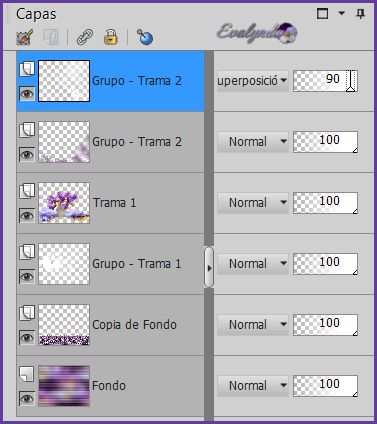This screenshot has height=424, width=377.
Task: Click the lock transparency padlock icon
Action: (x=111, y=37)
